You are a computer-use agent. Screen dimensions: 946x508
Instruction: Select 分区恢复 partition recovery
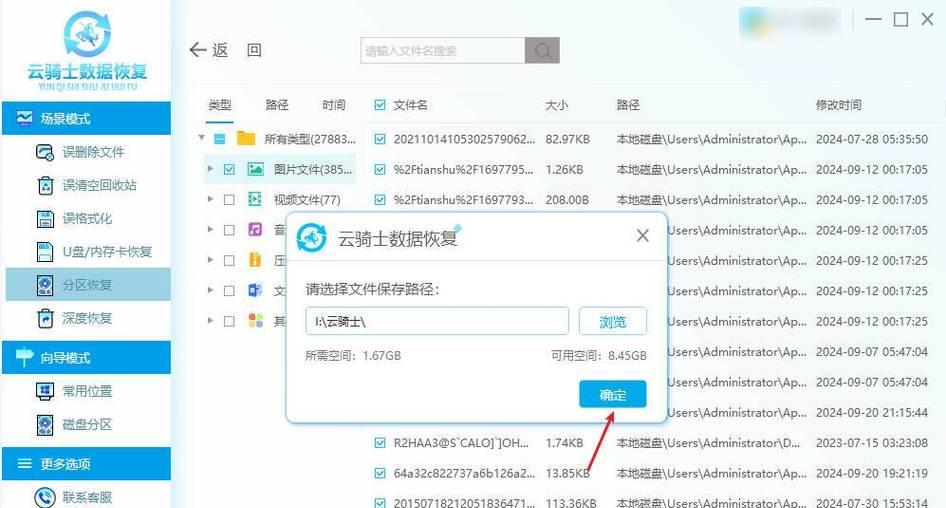pos(88,284)
